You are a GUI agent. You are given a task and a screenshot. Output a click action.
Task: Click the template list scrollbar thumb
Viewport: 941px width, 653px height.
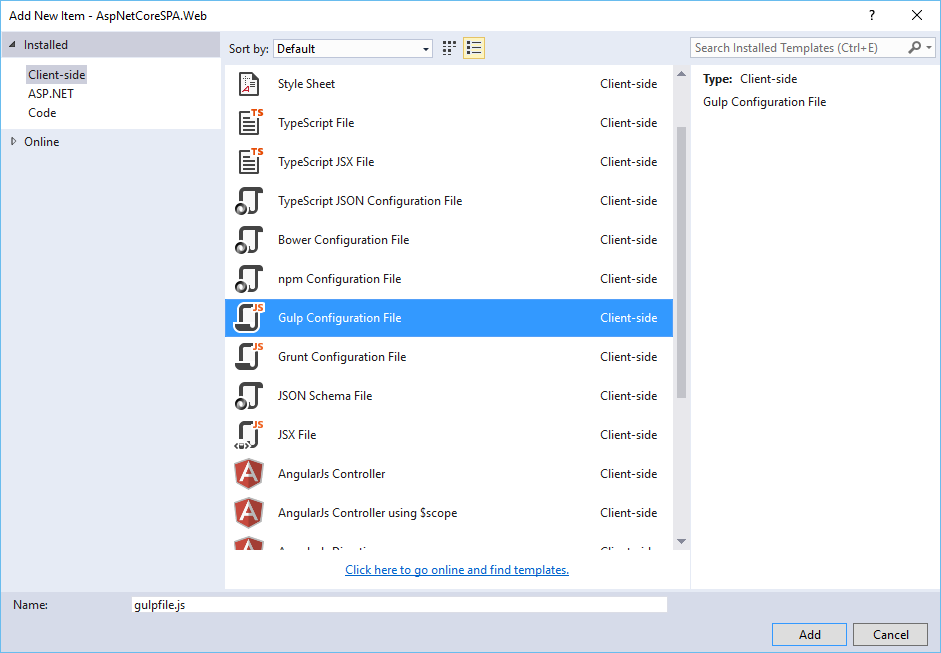681,263
